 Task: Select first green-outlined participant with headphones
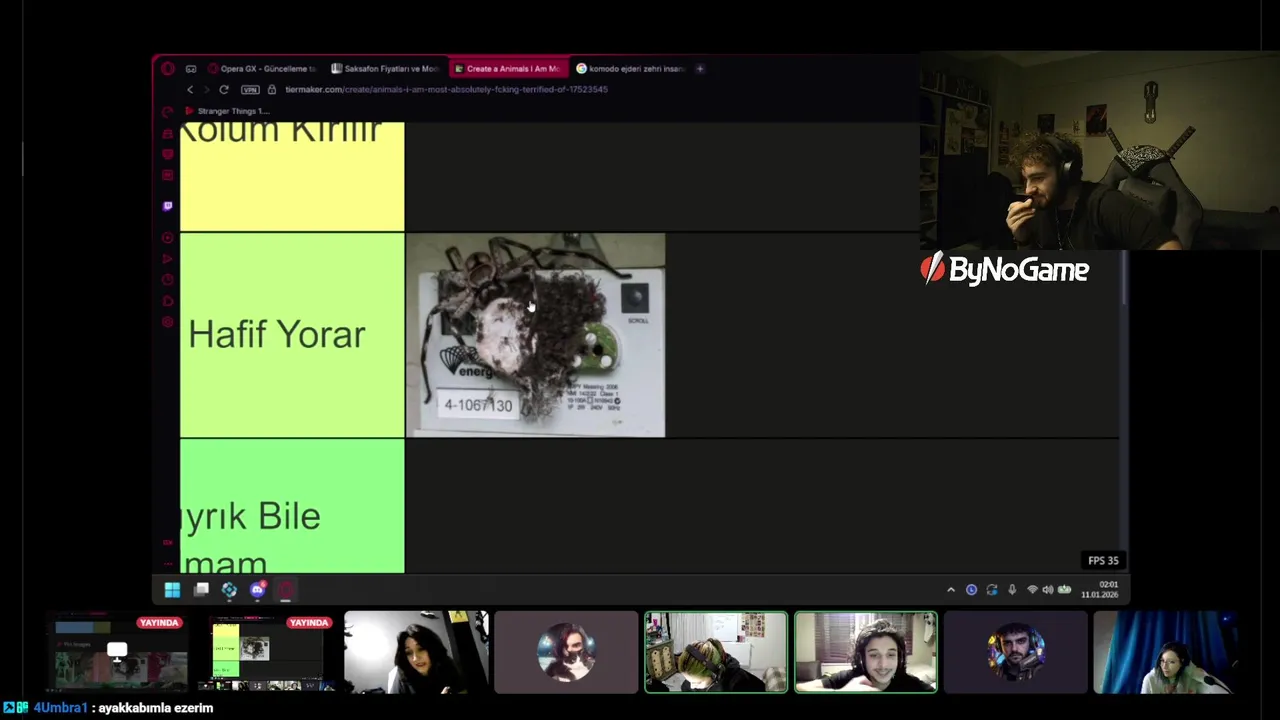point(716,652)
